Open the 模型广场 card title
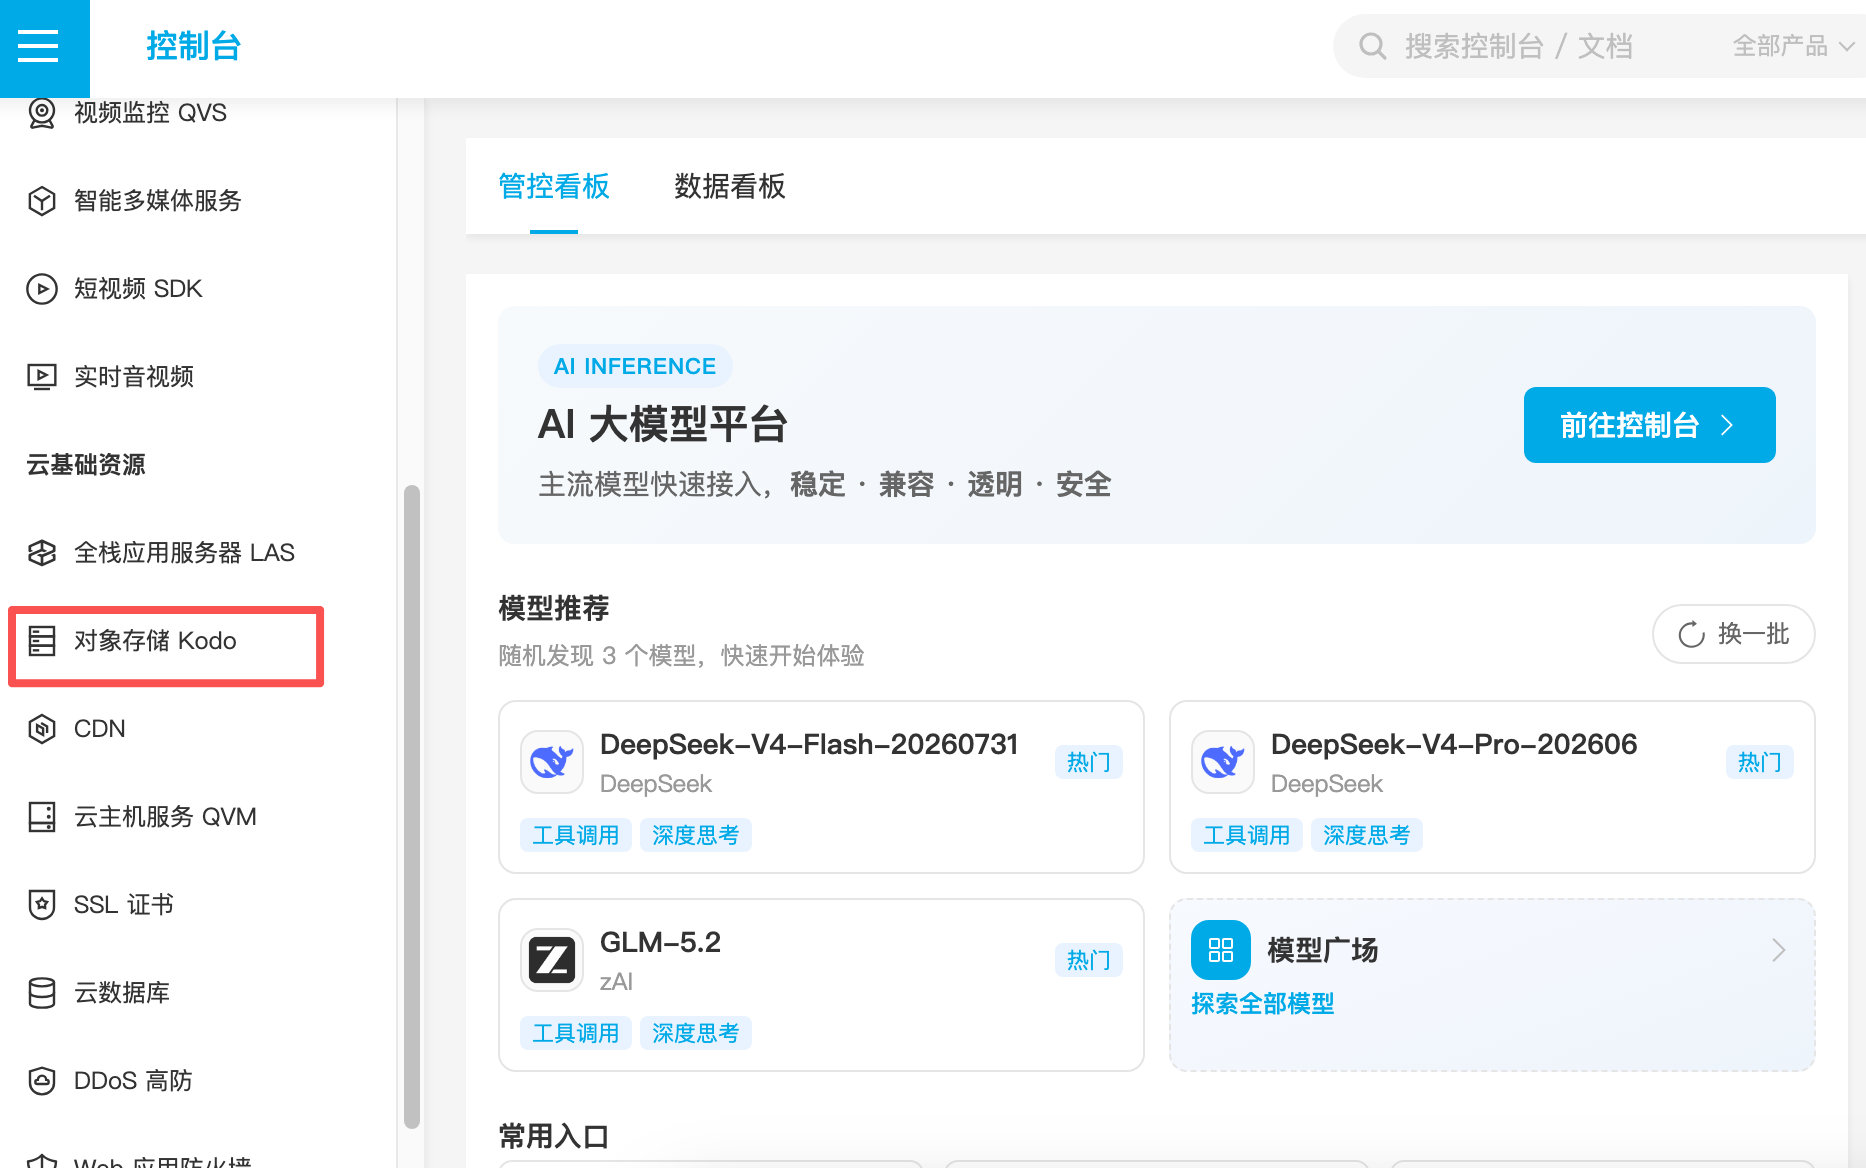 click(x=1322, y=950)
